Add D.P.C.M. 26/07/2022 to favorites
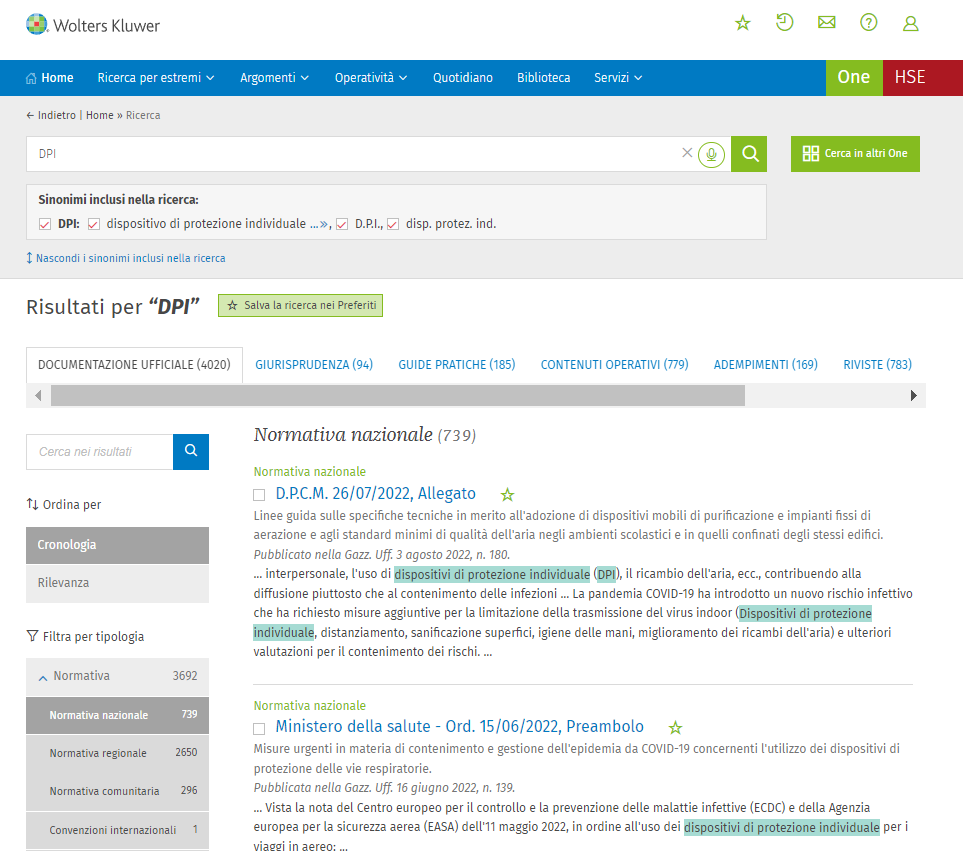The width and height of the screenshot is (963, 851). point(507,494)
